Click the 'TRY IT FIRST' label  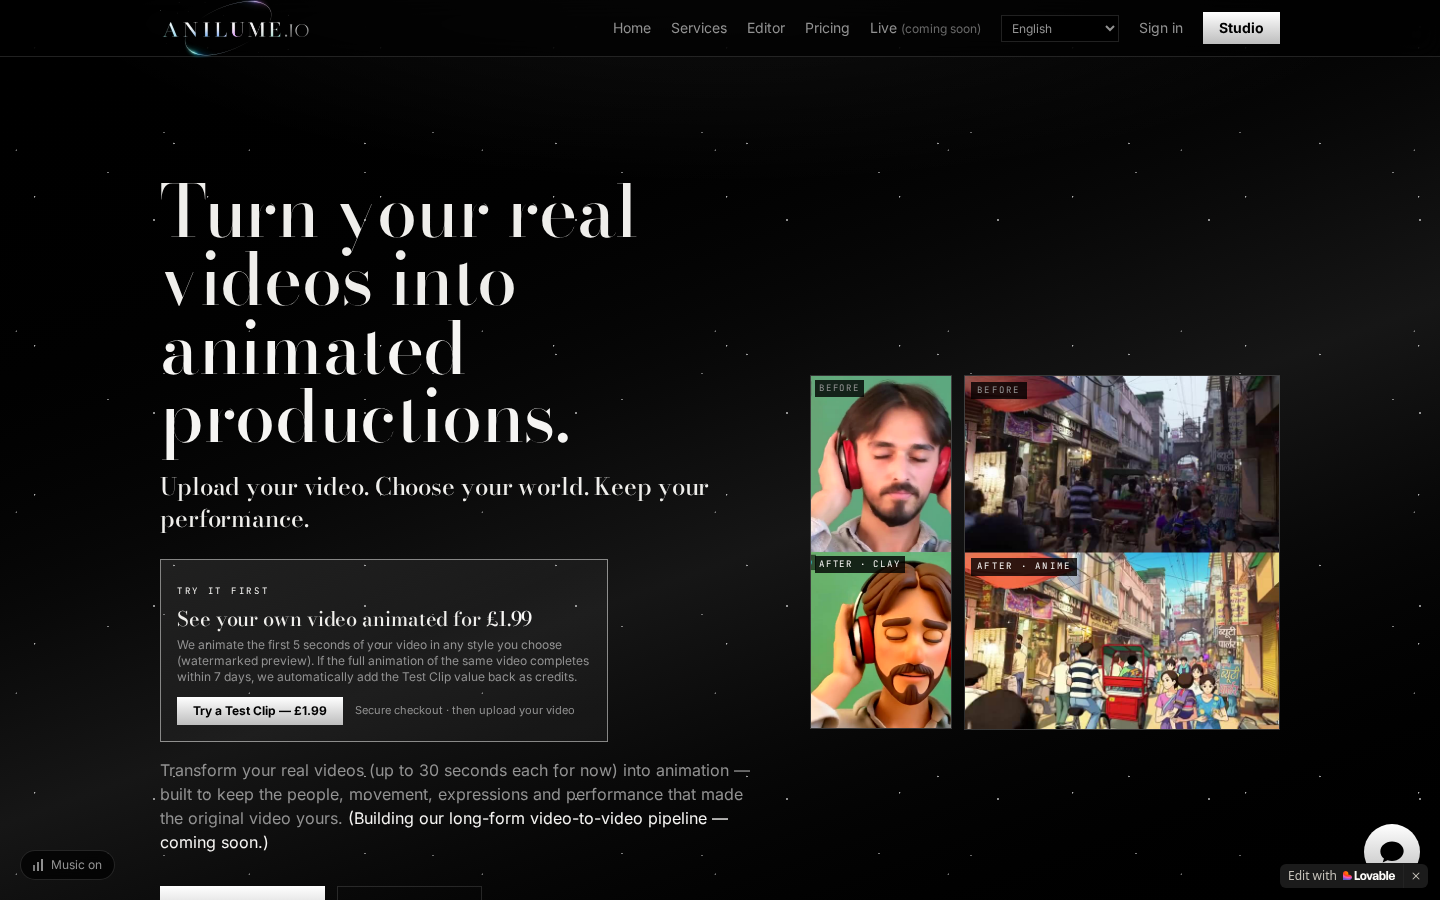223,591
